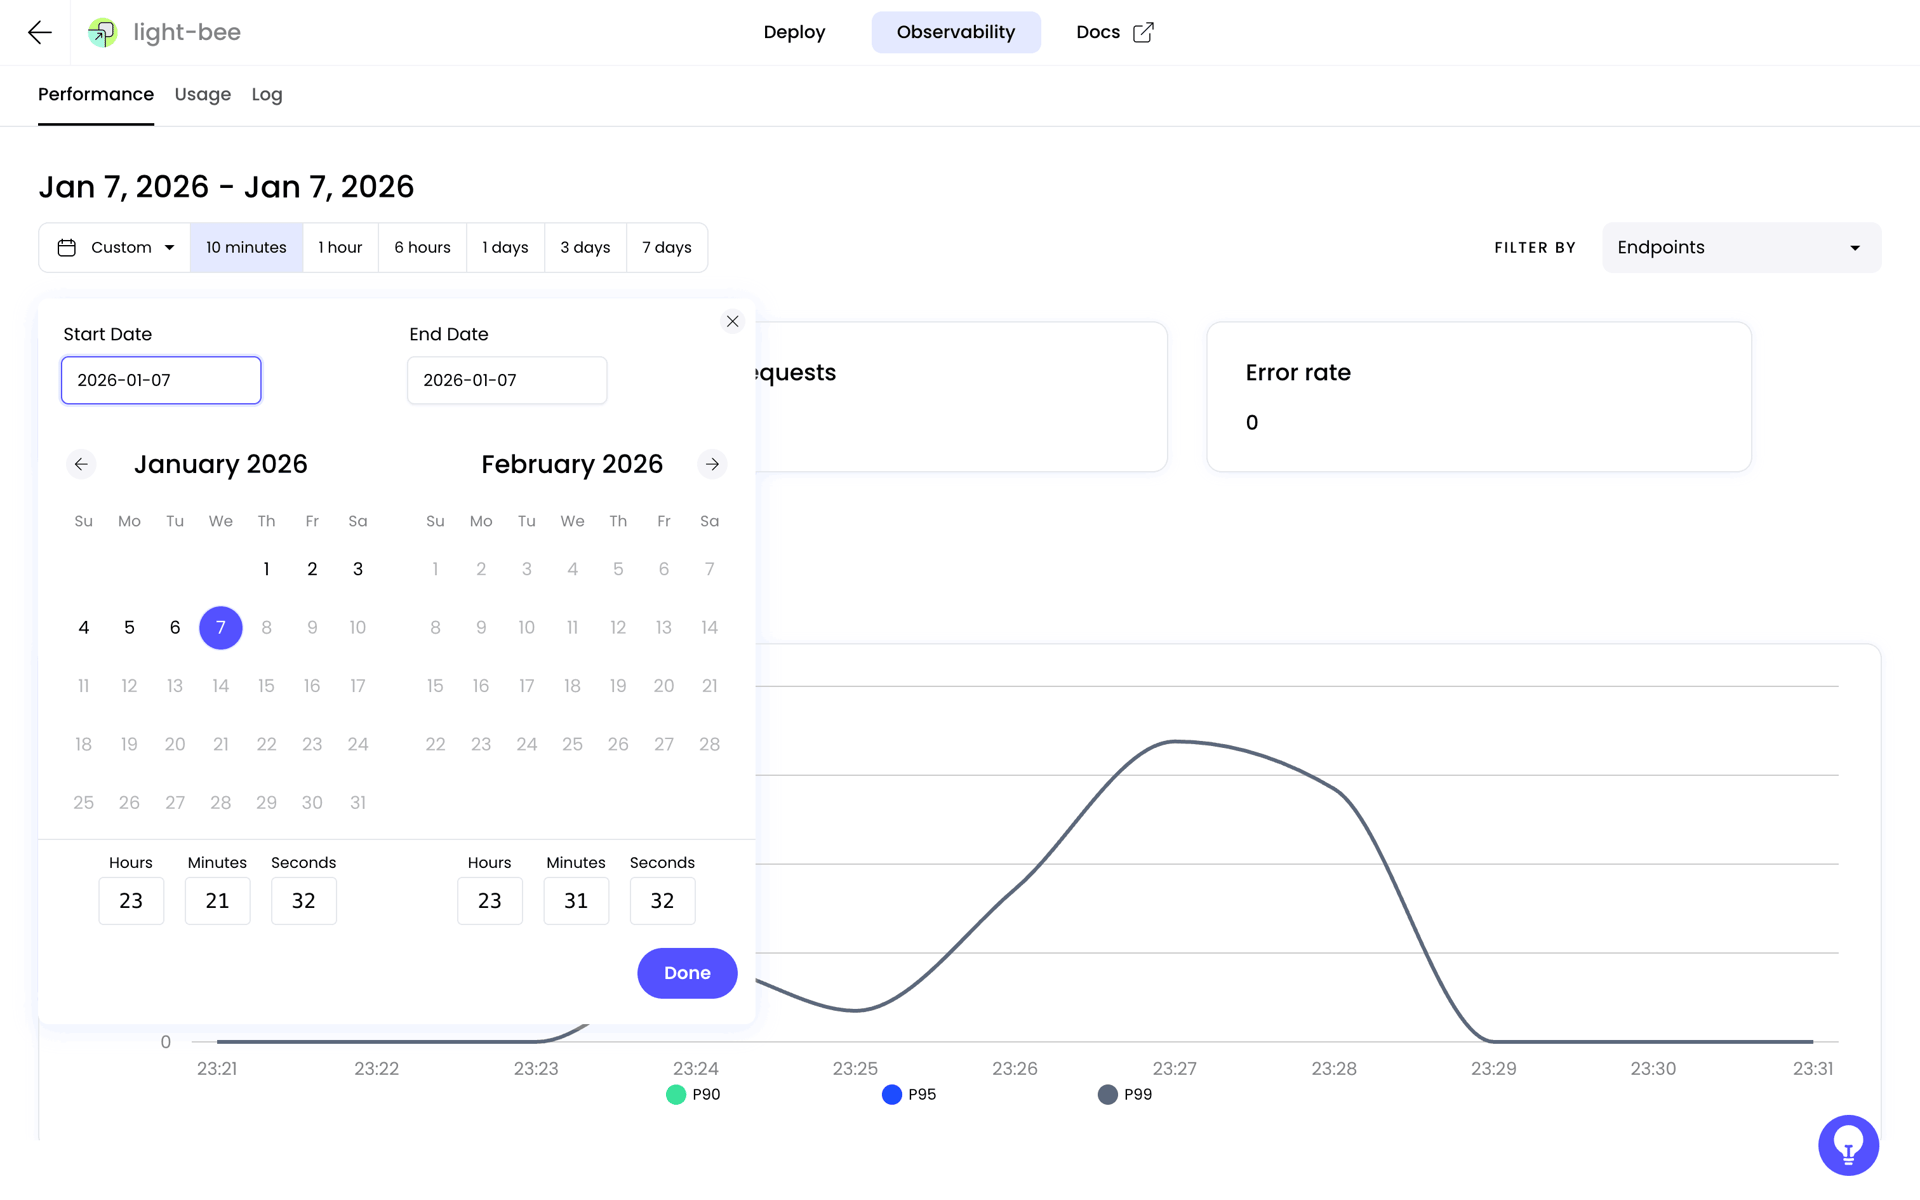This screenshot has height=1200, width=1920.
Task: Click the start Seconds field showing 32
Action: (303, 901)
